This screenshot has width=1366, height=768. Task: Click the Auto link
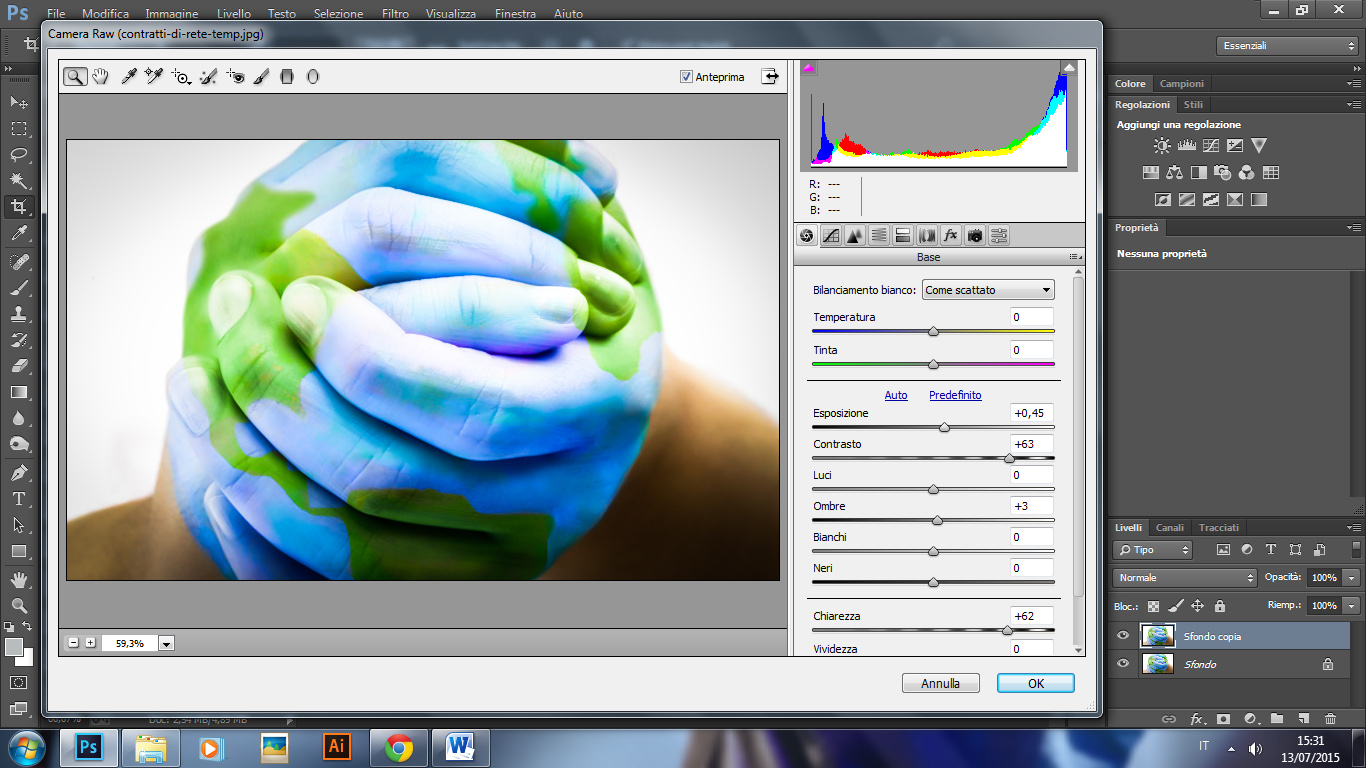896,395
